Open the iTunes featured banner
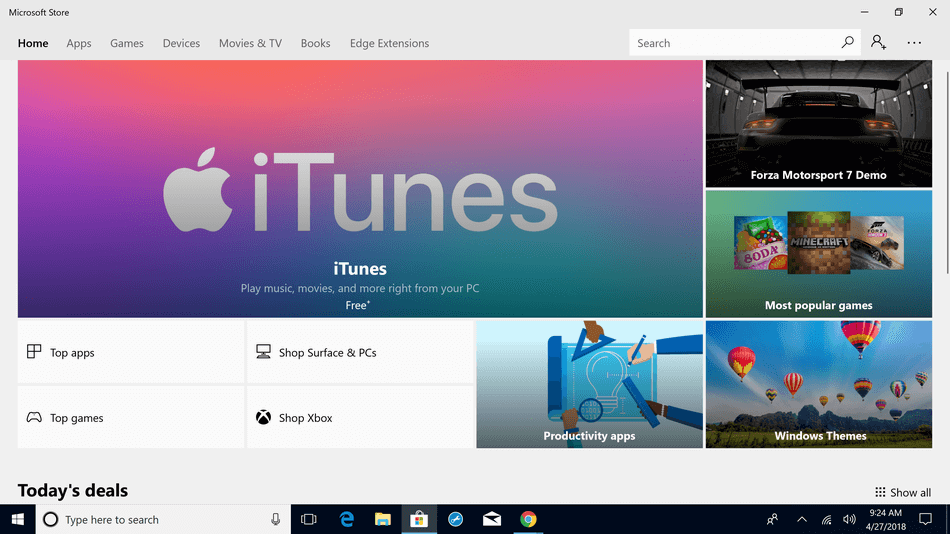 click(x=360, y=189)
